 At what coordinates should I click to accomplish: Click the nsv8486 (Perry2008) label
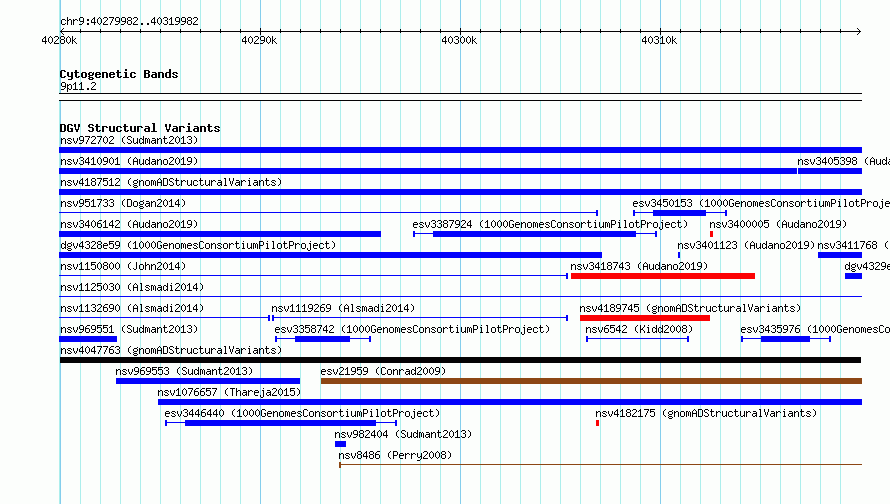395,455
